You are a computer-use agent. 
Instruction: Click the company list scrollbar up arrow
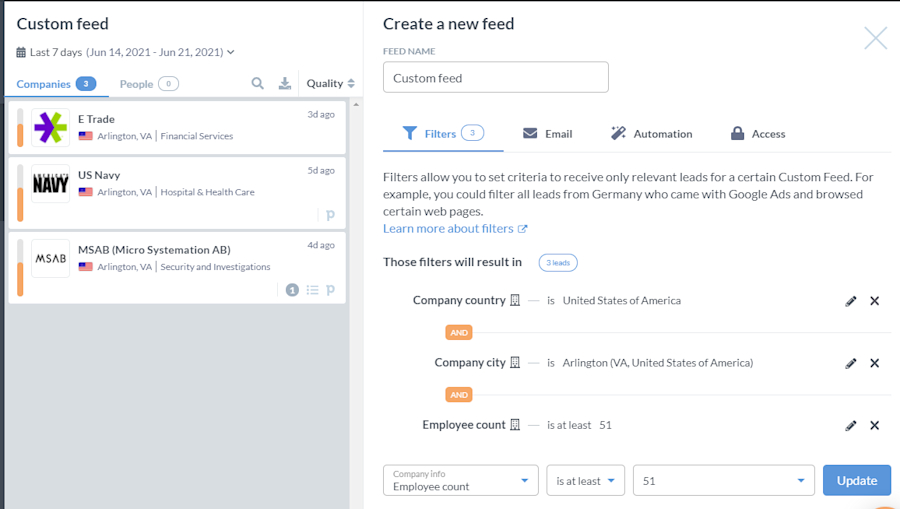tap(356, 104)
